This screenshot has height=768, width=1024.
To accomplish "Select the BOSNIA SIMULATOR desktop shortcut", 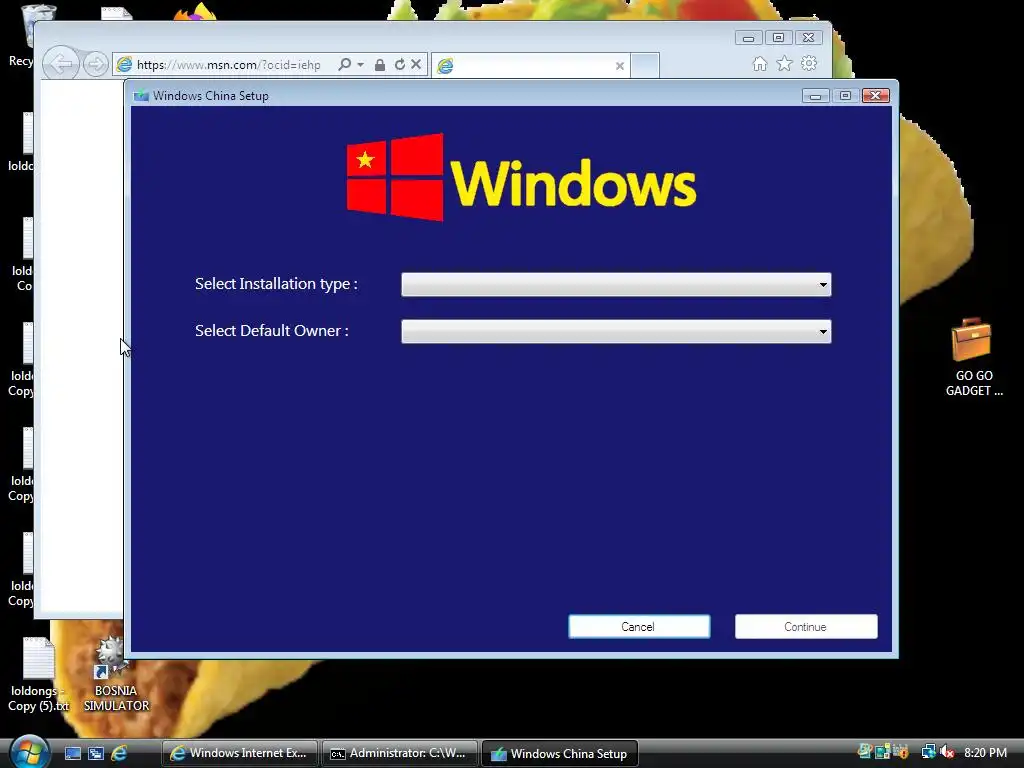I will [116, 675].
